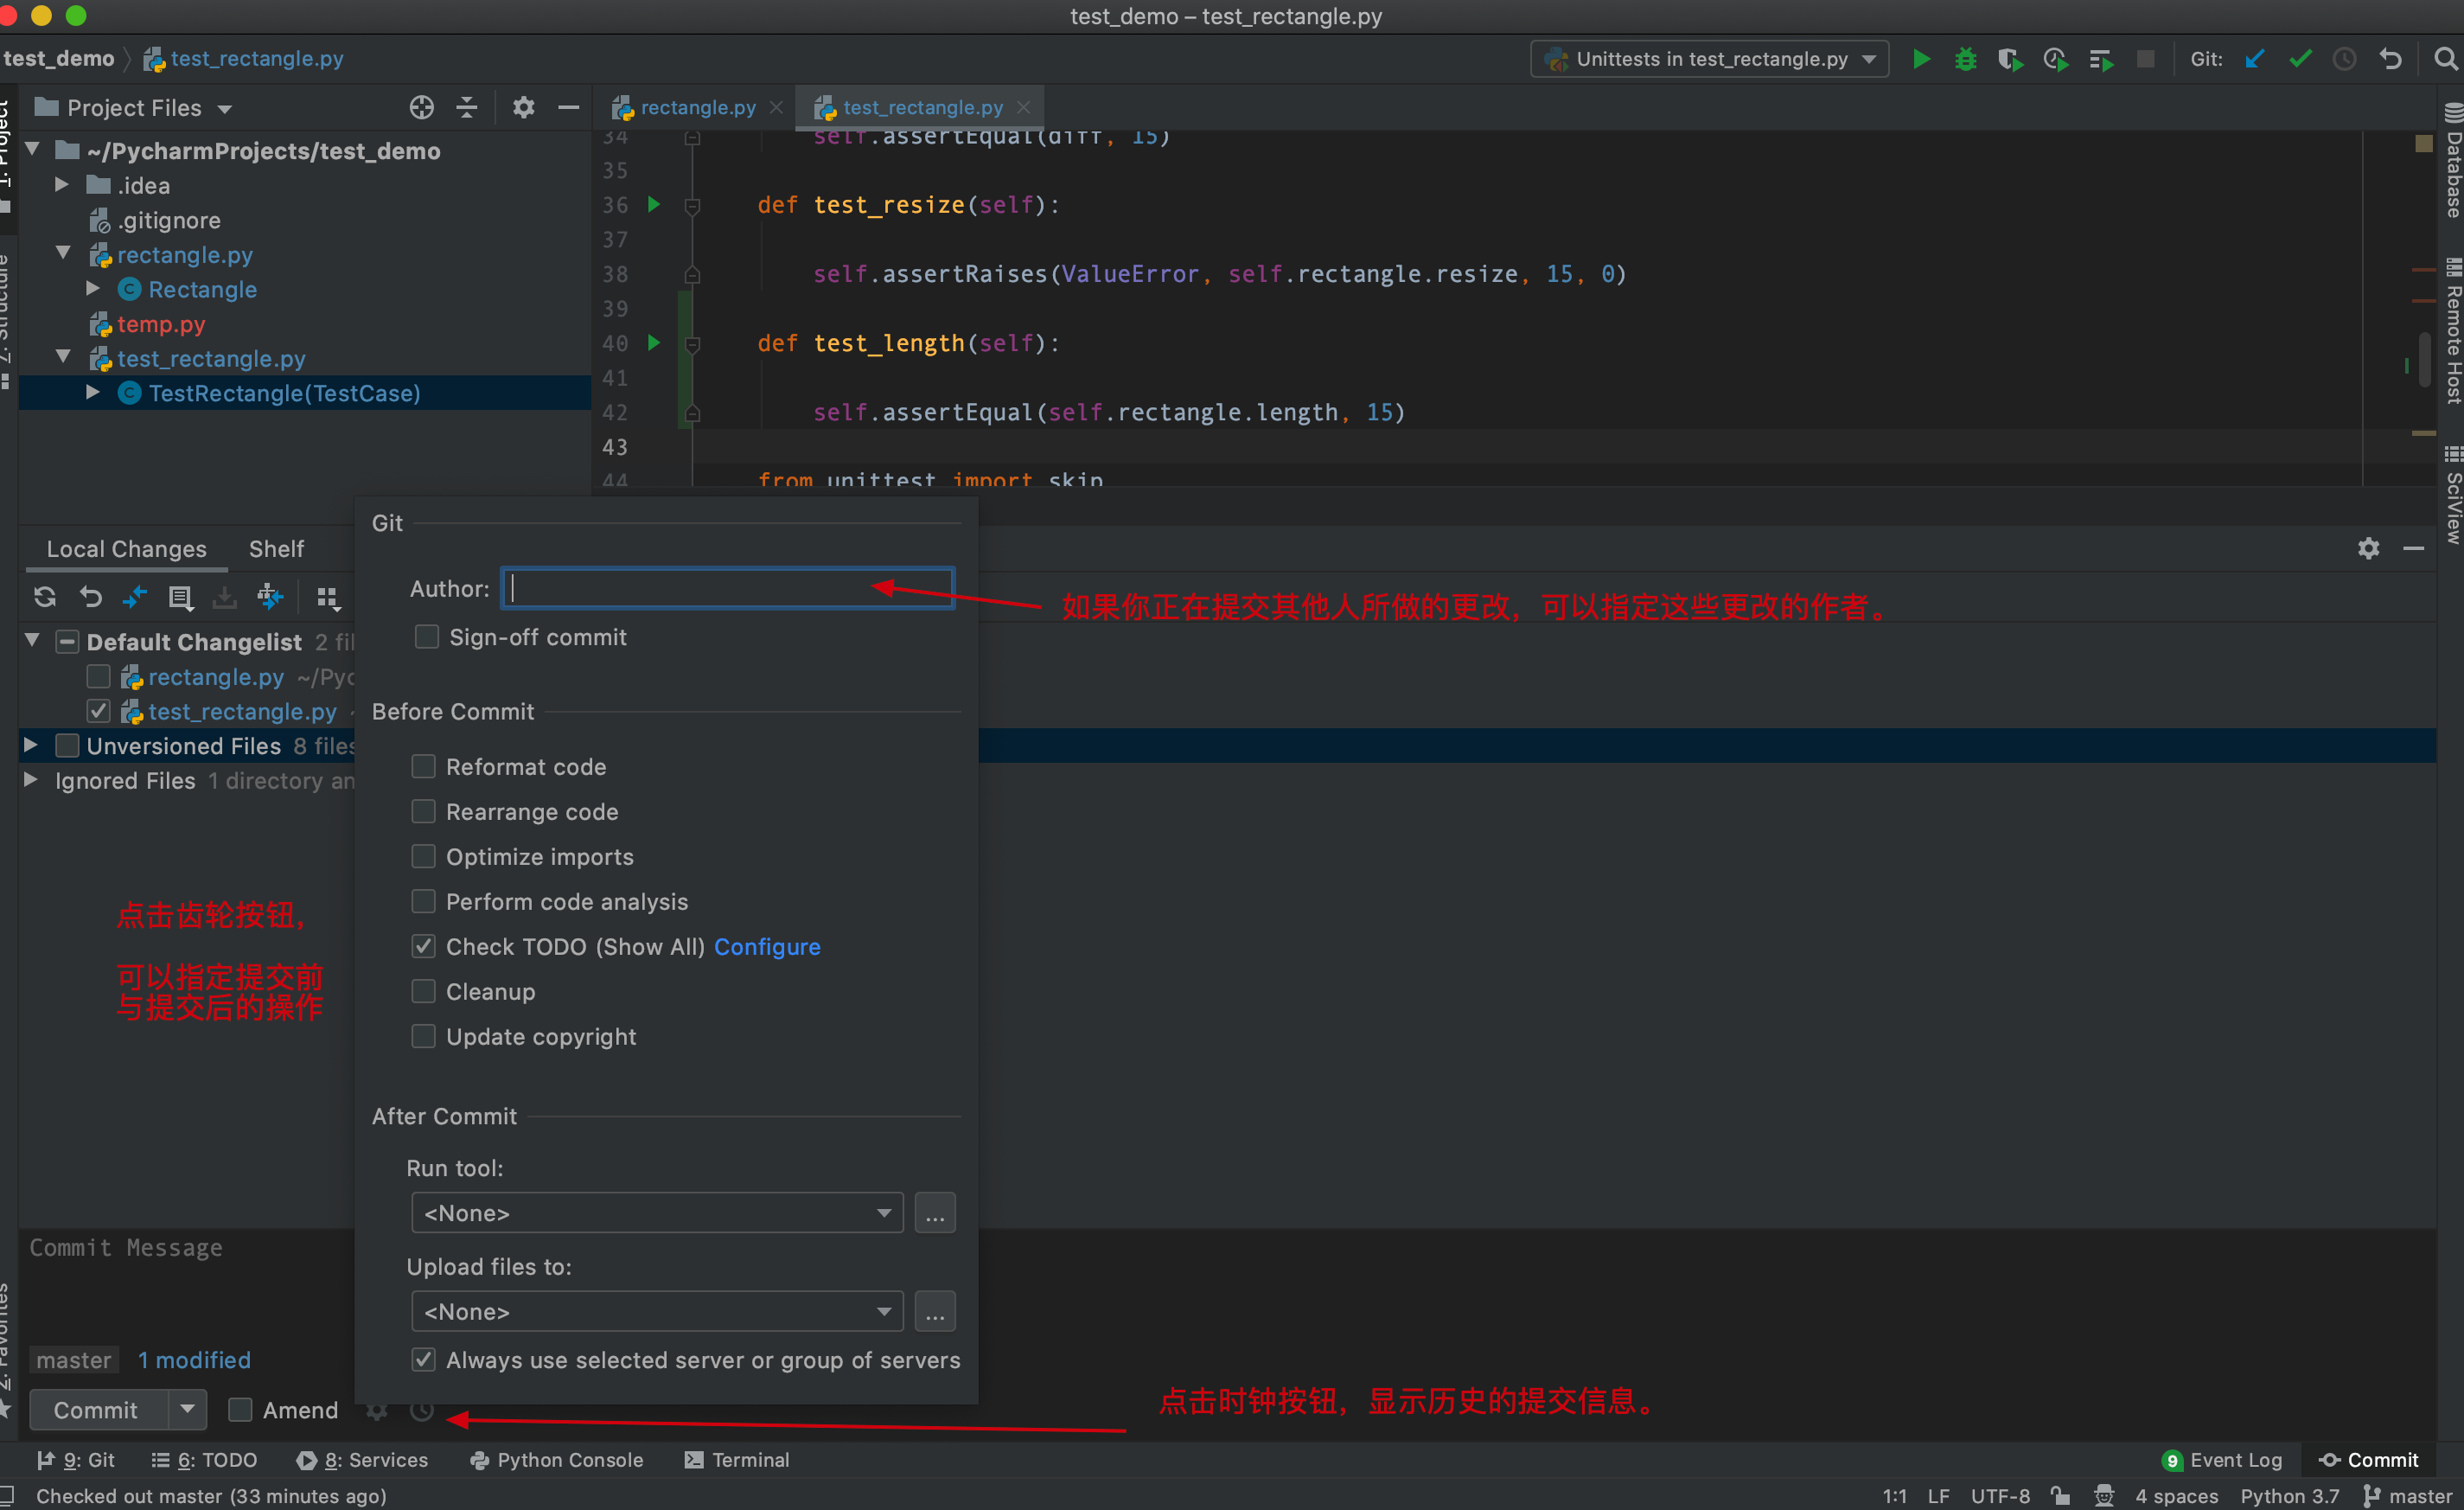
Task: Open the run configuration dropdown
Action: click(x=1709, y=59)
